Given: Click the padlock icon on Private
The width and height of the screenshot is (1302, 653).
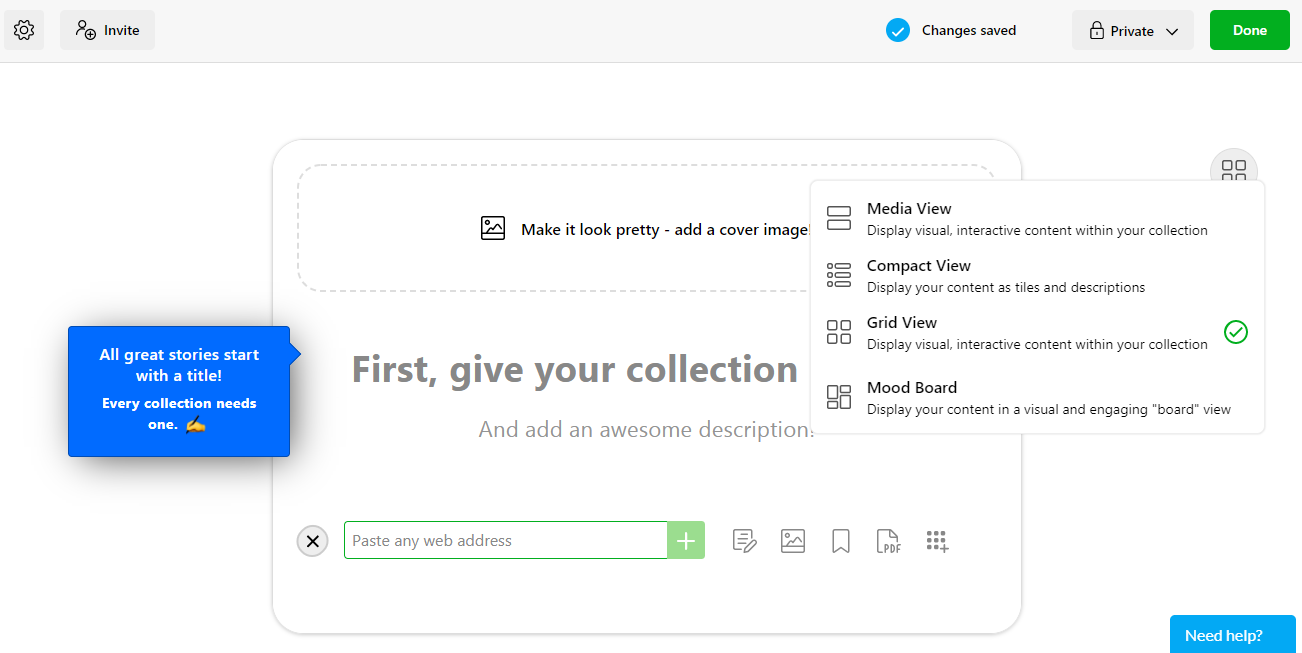Looking at the screenshot, I should (1097, 30).
